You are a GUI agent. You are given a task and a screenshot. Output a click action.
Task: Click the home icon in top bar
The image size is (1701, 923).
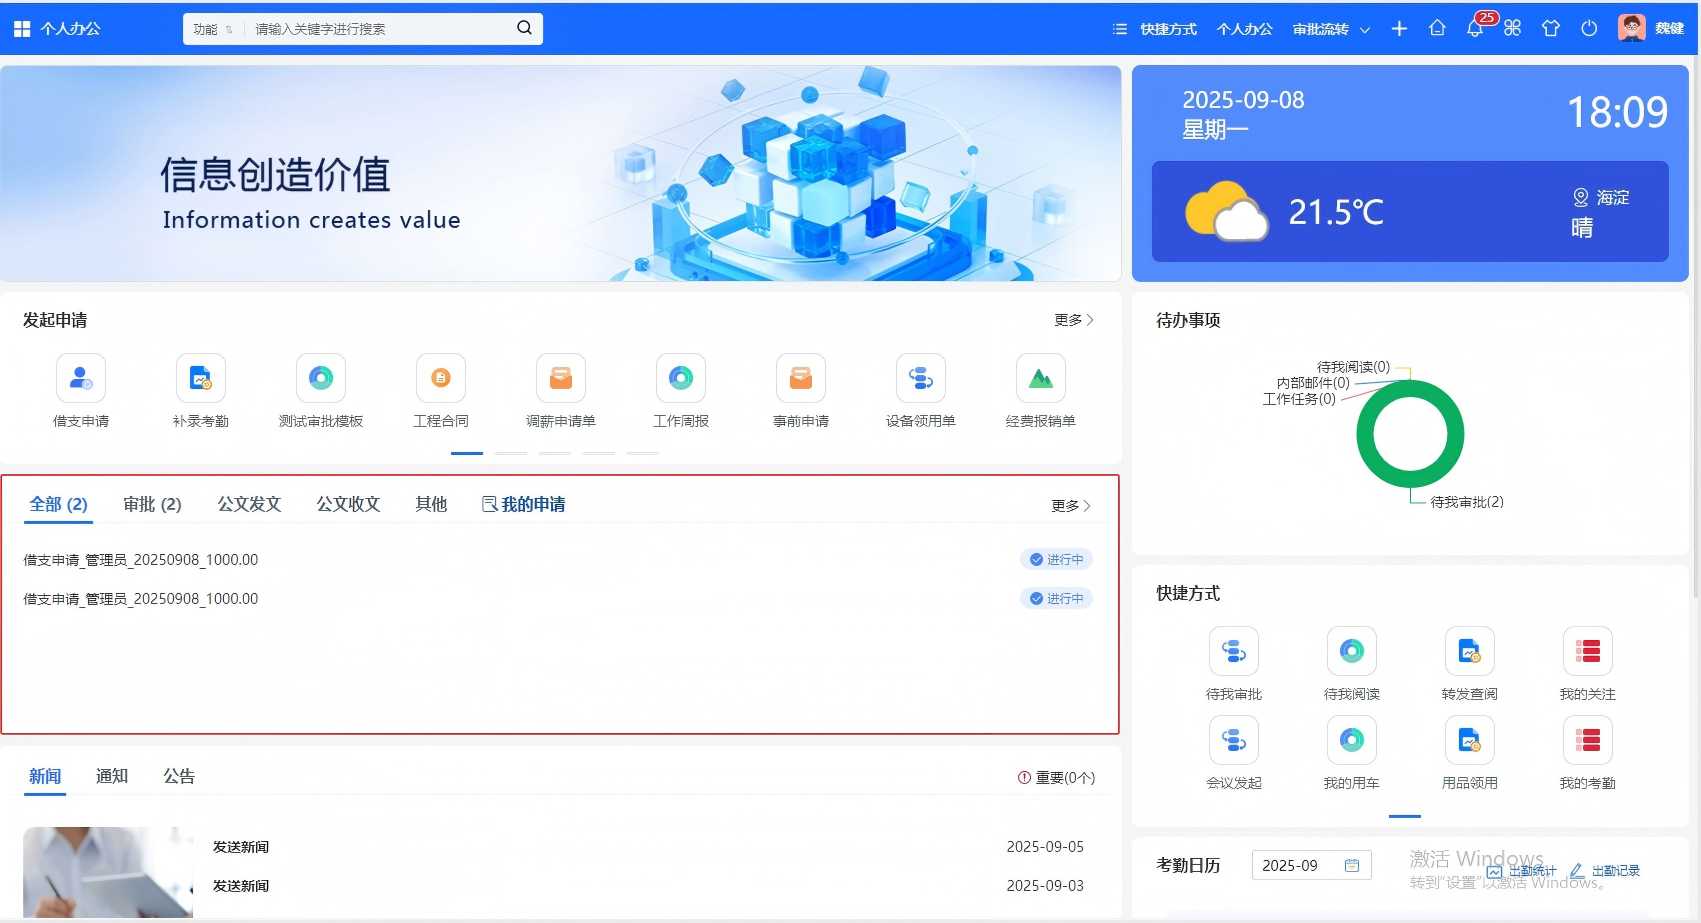pyautogui.click(x=1437, y=29)
